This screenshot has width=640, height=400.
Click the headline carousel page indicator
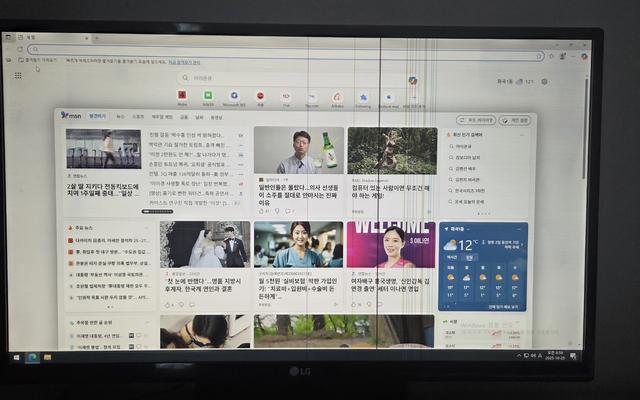click(157, 211)
